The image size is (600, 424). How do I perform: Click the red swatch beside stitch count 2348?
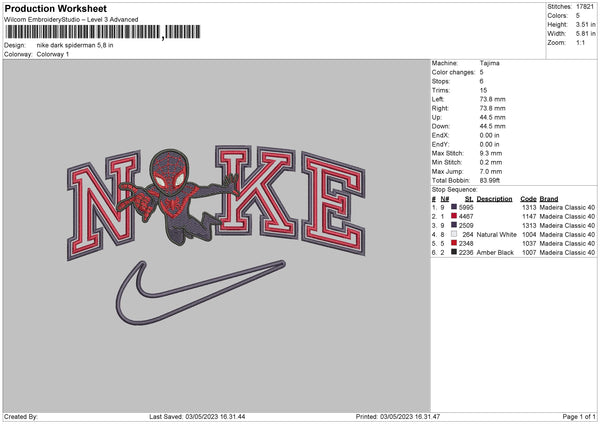[454, 243]
